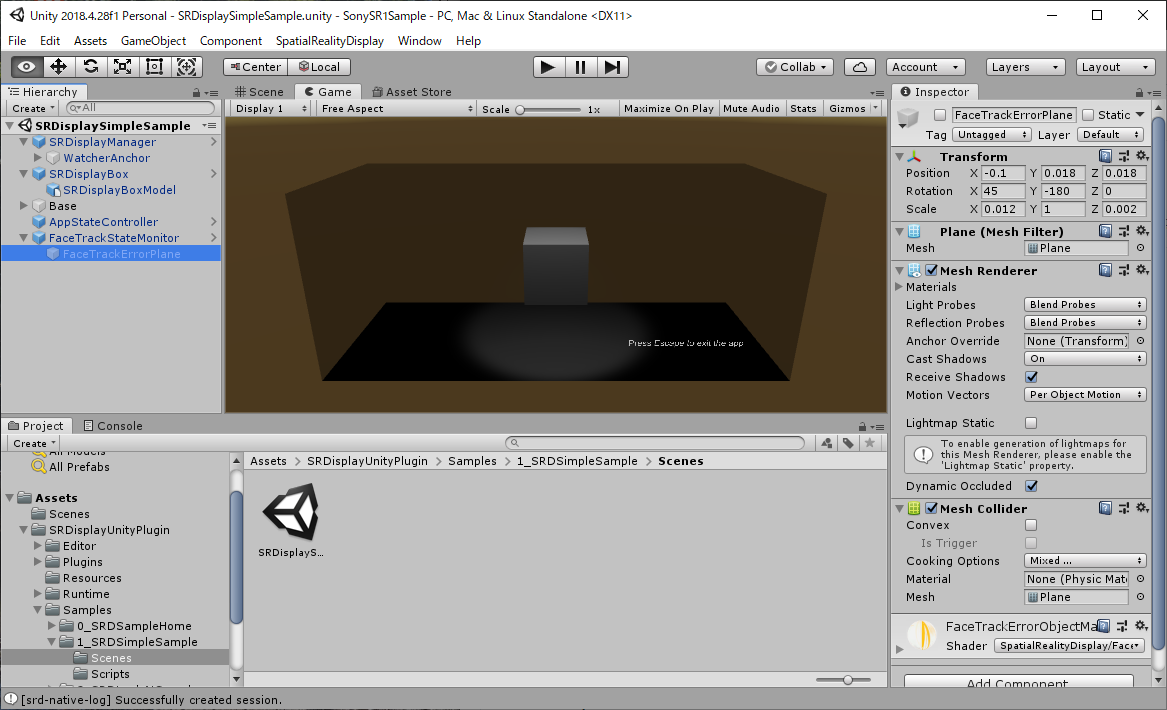1167x710 pixels.
Task: Open the SRDisplaySimpleSample scene asset
Action: point(291,520)
